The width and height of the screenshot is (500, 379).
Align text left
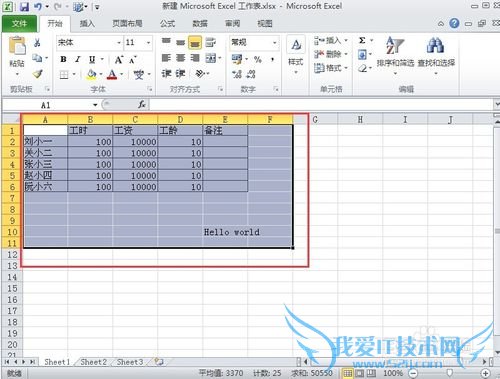[x=166, y=58]
